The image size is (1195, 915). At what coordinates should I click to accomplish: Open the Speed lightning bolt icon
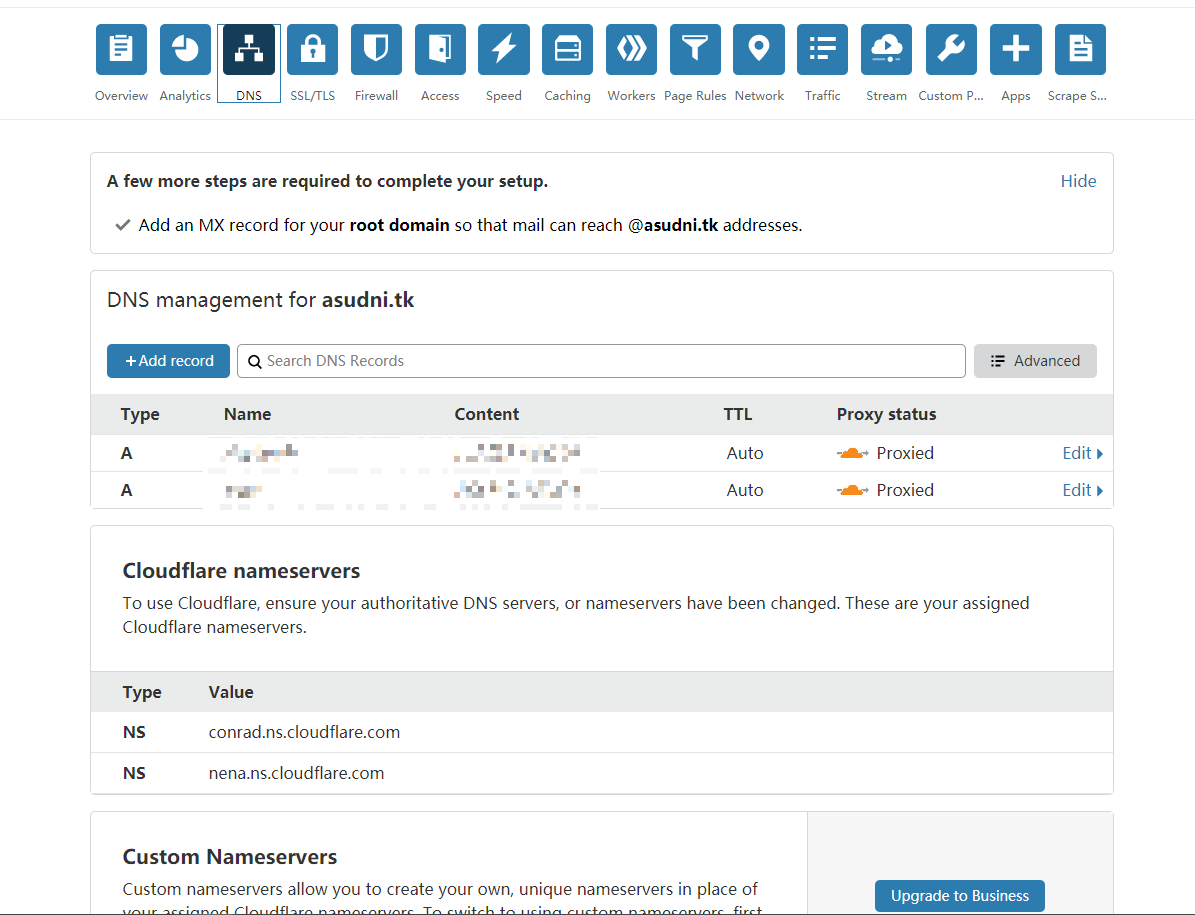504,50
